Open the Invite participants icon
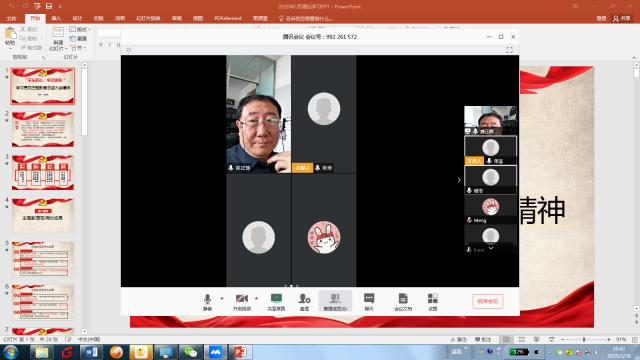The height and width of the screenshot is (360, 640). [x=304, y=302]
